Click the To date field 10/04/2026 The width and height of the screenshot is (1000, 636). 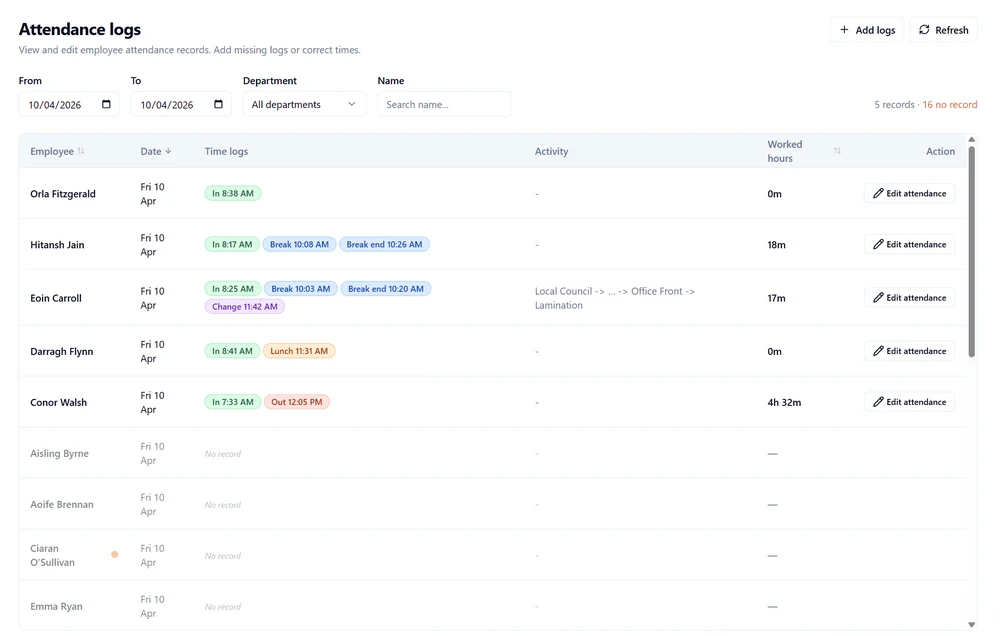pos(181,104)
